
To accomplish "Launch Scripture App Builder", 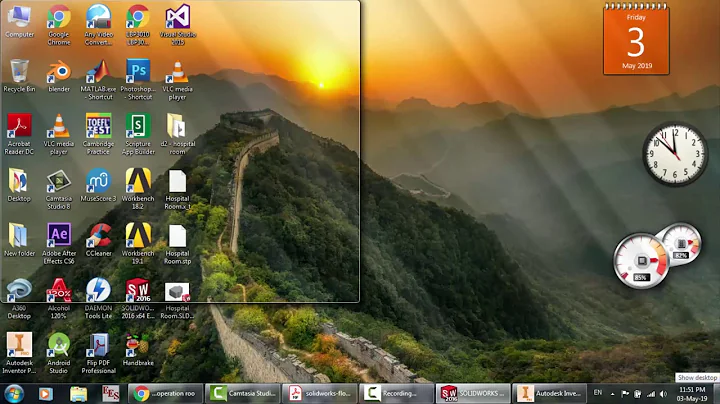I will click(x=138, y=135).
